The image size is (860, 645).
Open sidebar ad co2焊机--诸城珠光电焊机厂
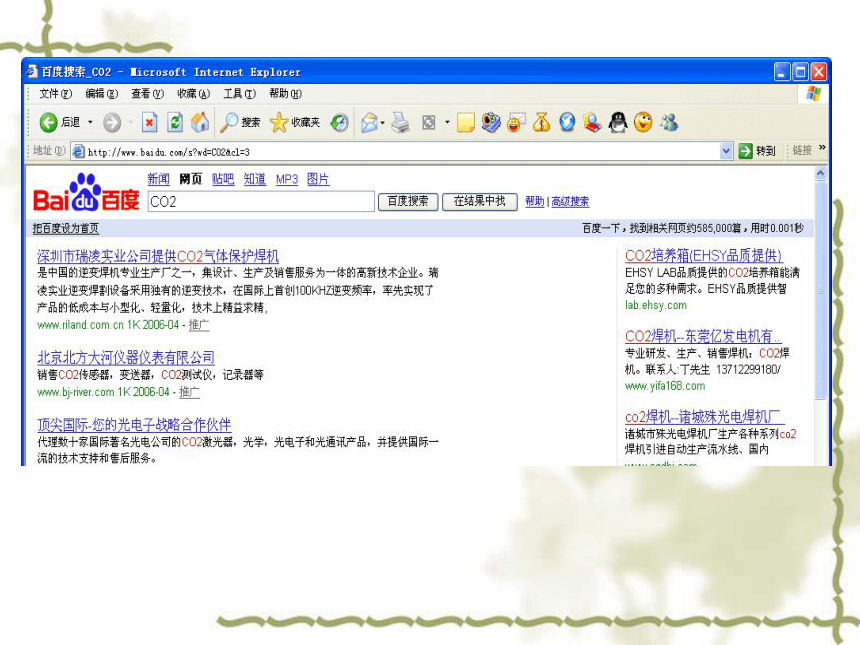tap(704, 417)
